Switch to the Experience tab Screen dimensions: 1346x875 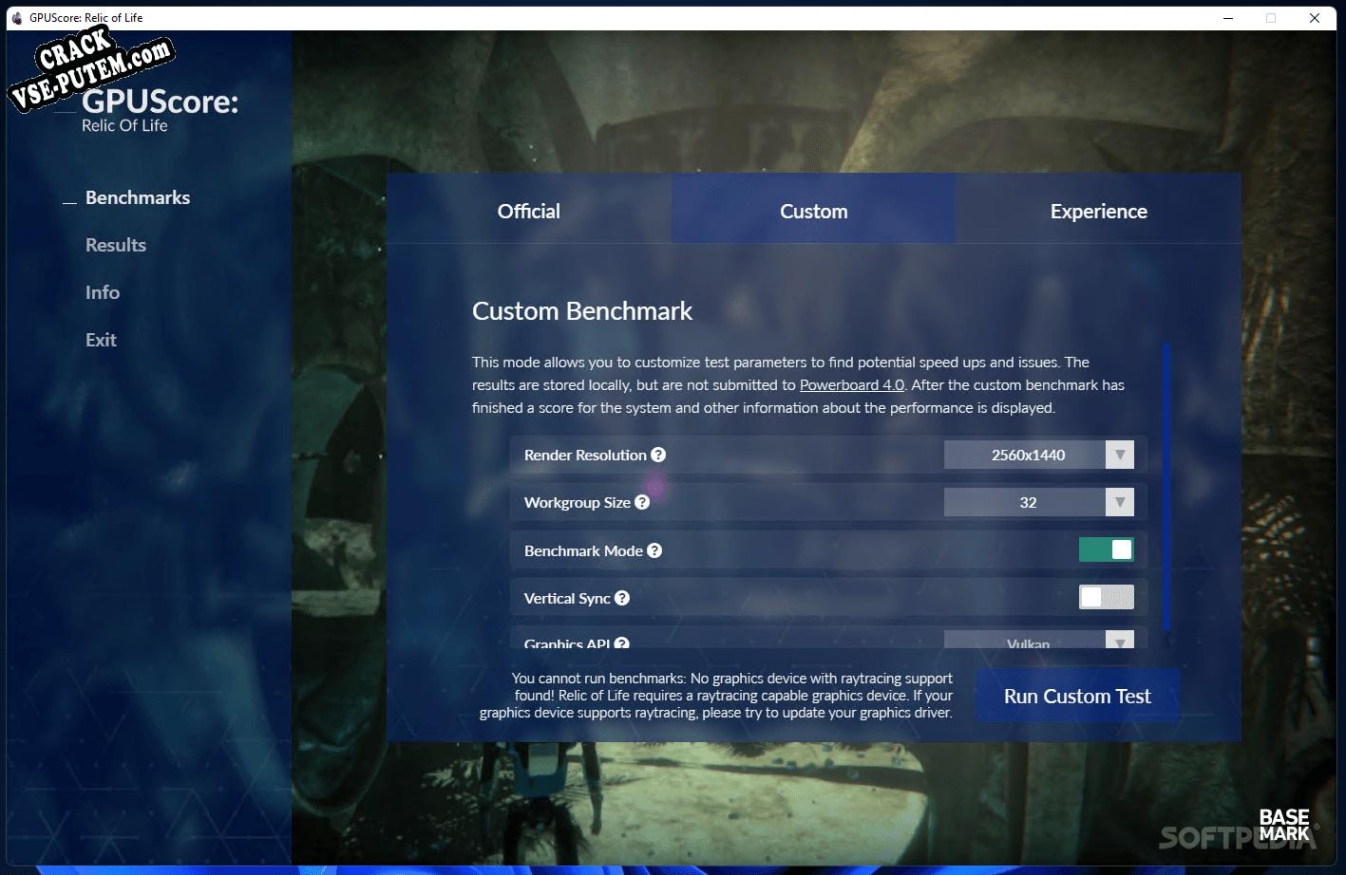[x=1098, y=211]
